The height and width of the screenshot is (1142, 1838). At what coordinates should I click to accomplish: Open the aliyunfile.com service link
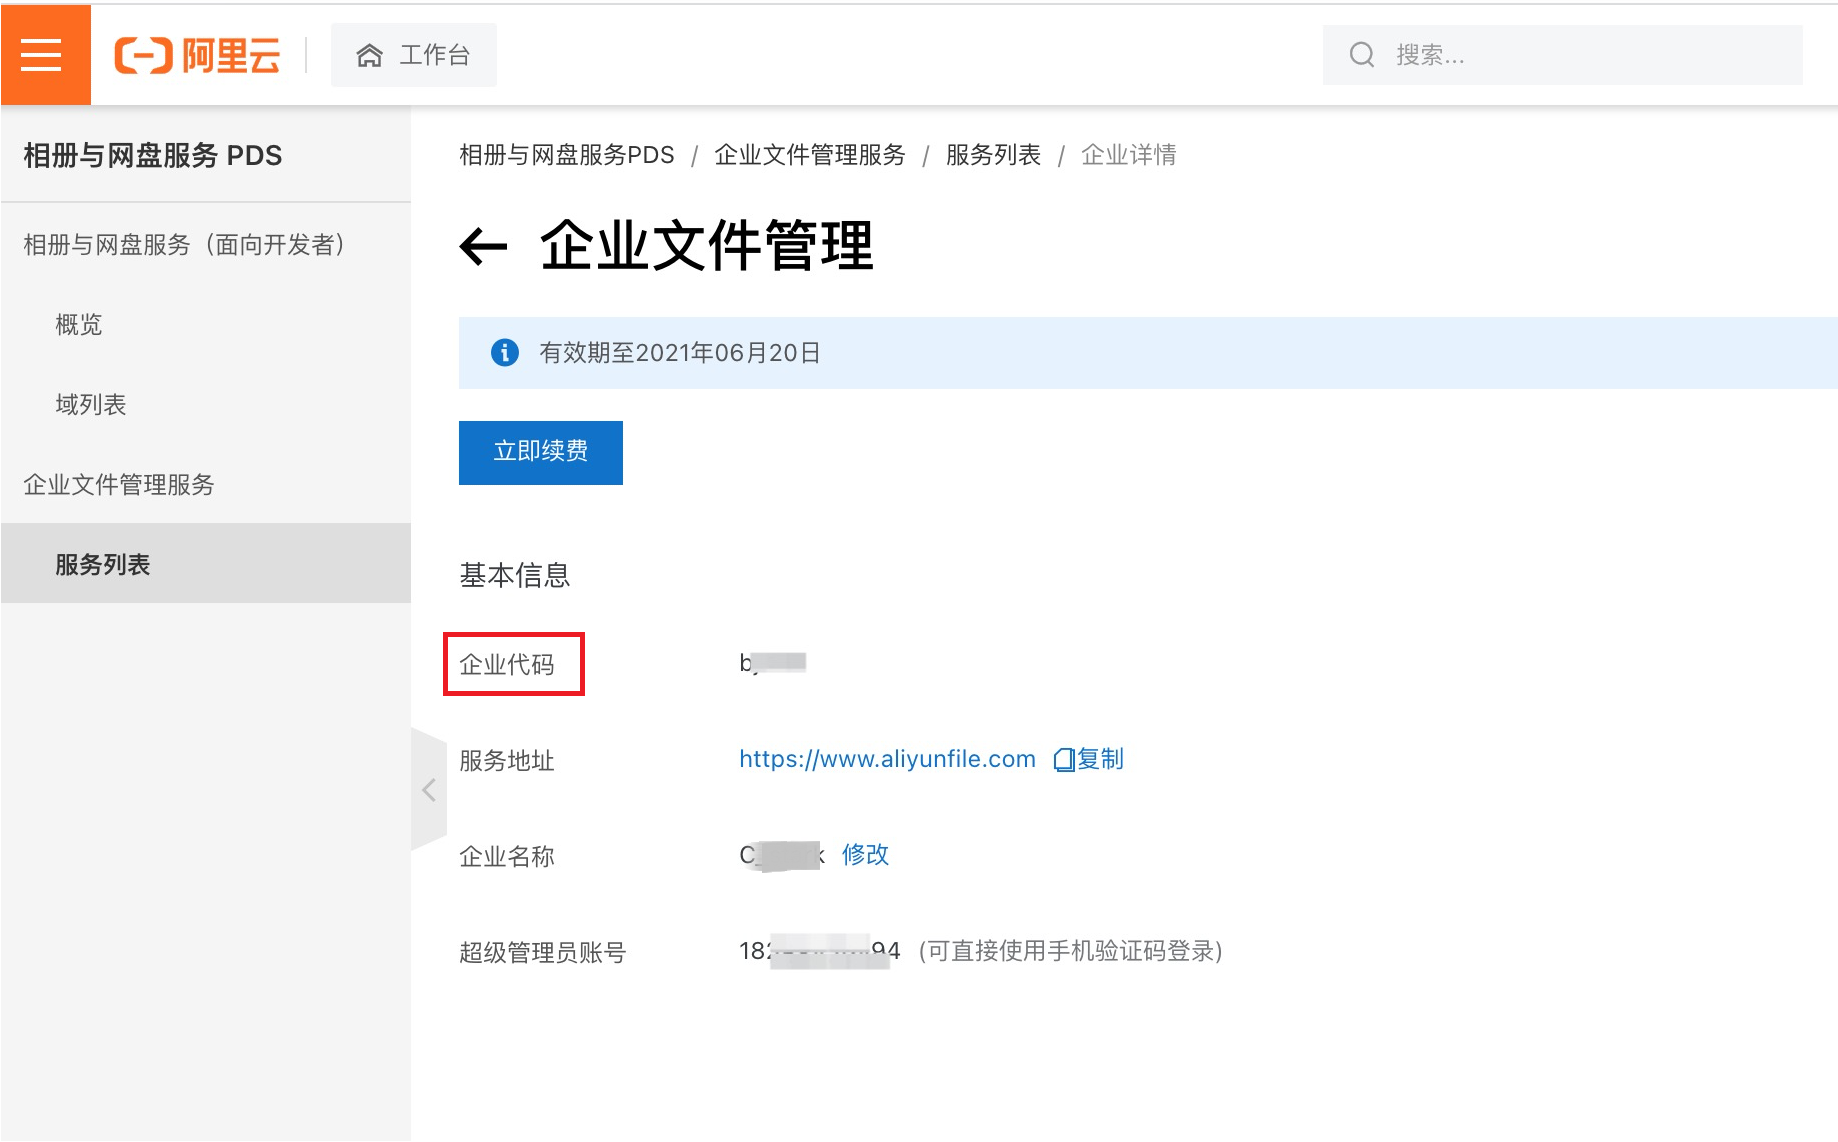tap(887, 759)
